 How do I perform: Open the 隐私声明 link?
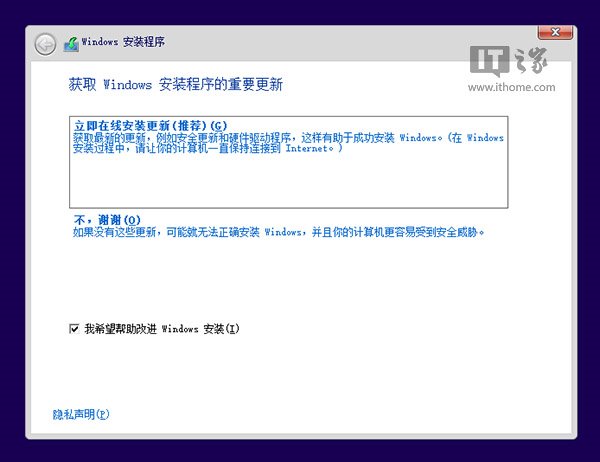click(81, 413)
